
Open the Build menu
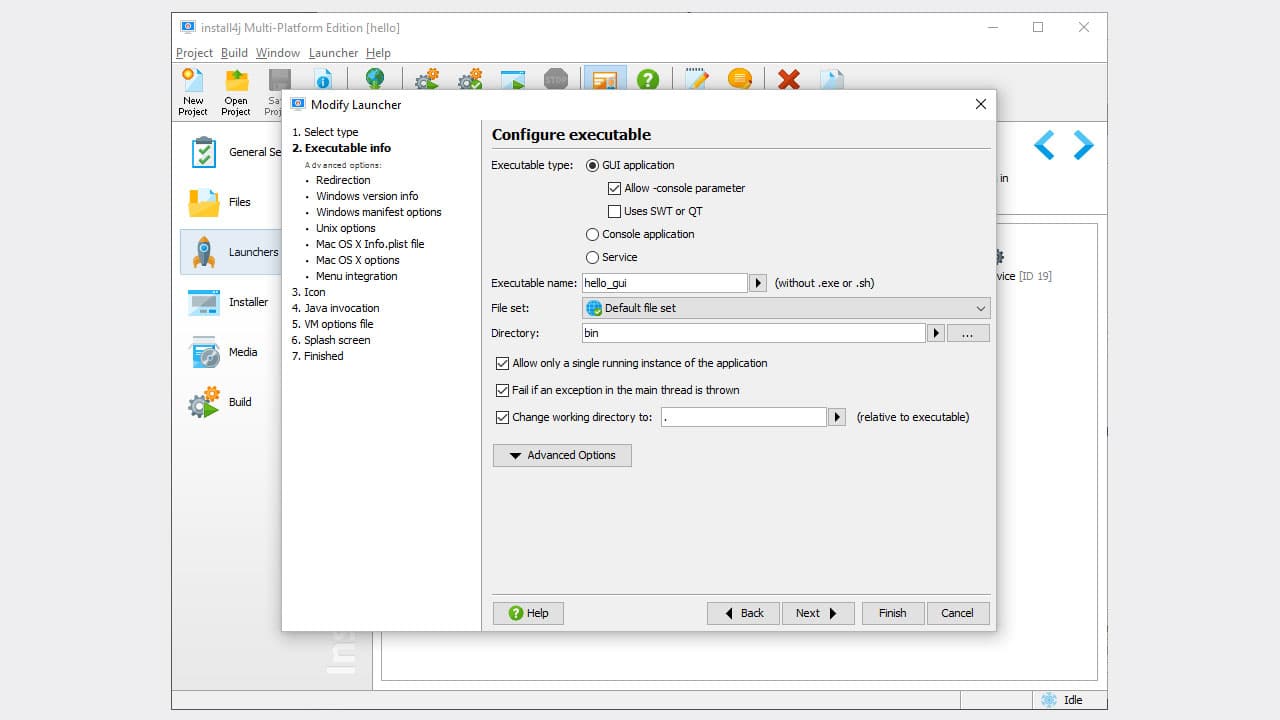pyautogui.click(x=233, y=53)
